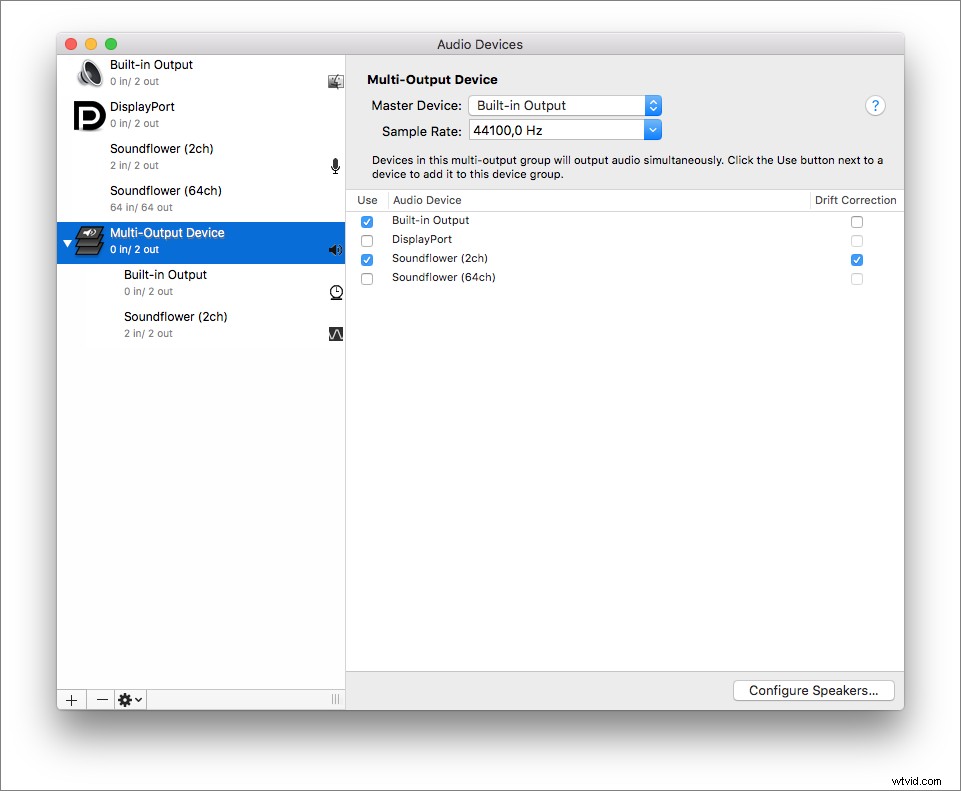The height and width of the screenshot is (791, 961).
Task: Click the microphone icon beside Soundflower (2ch)
Action: (335, 166)
